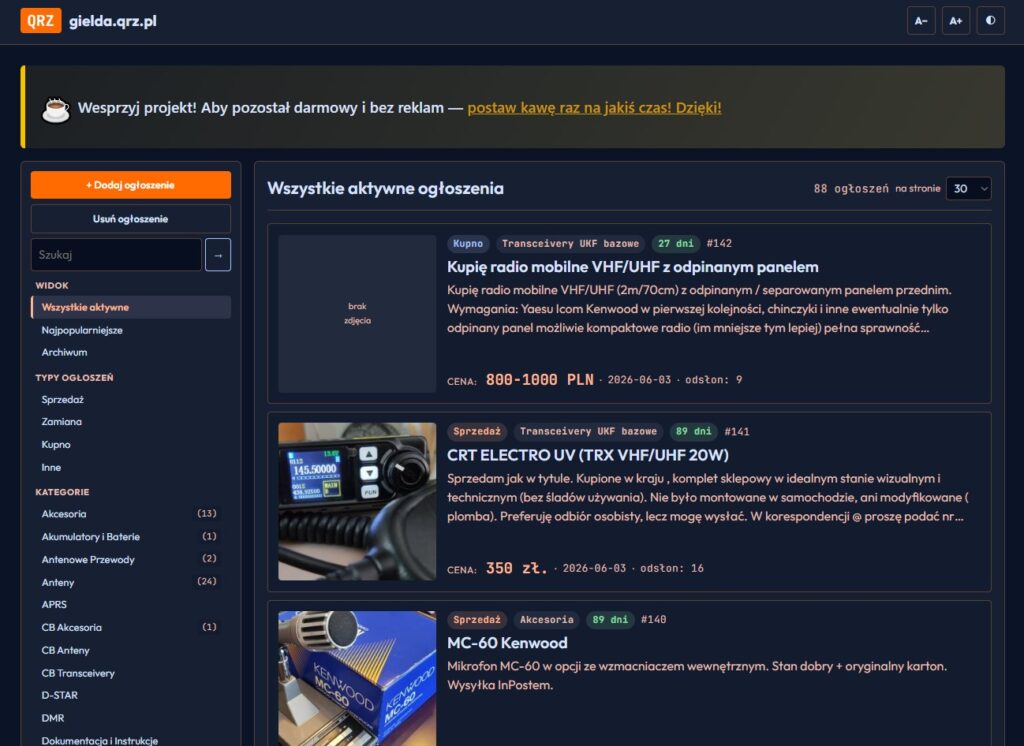
Task: Submit search with arrow button
Action: click(x=218, y=255)
